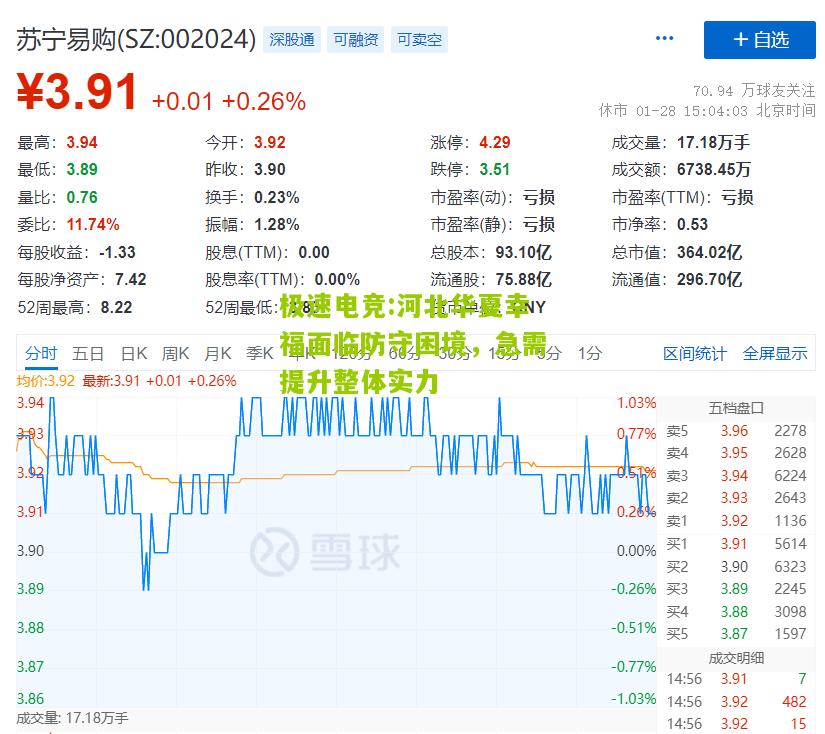Click the 成交明细 trade details header
This screenshot has height=734, width=825.
pos(736,658)
